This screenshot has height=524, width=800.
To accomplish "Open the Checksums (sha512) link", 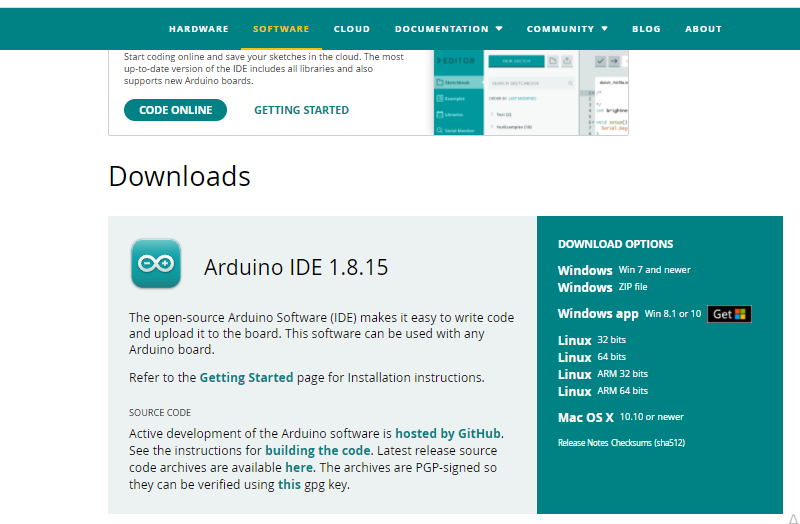I will pyautogui.click(x=648, y=443).
